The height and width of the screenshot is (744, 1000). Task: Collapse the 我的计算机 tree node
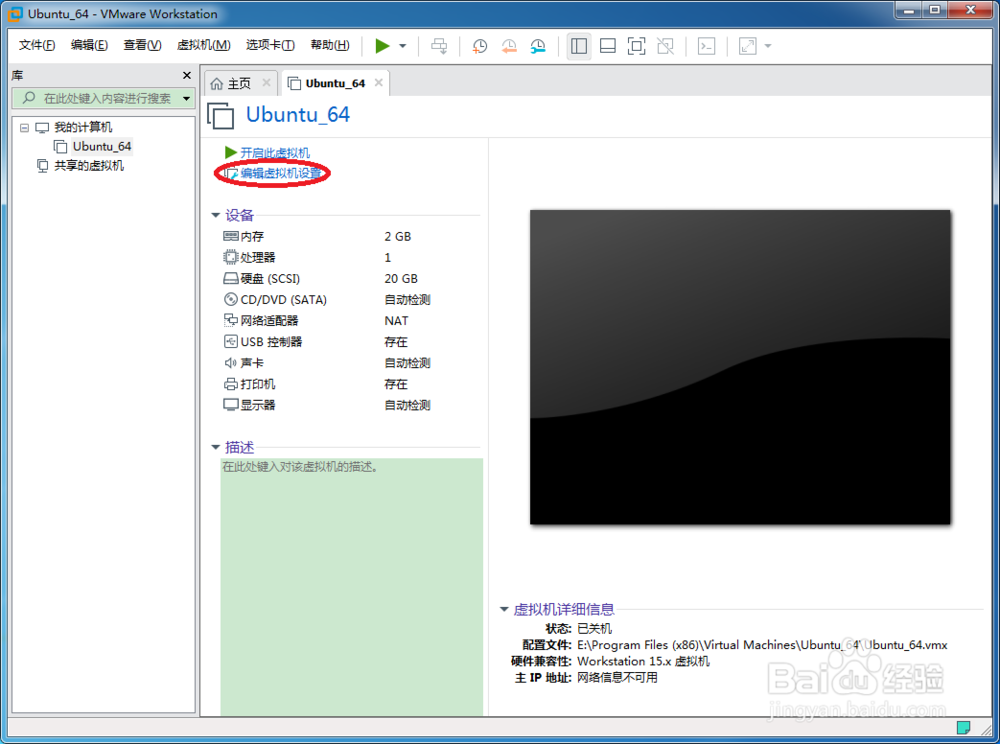pos(24,128)
